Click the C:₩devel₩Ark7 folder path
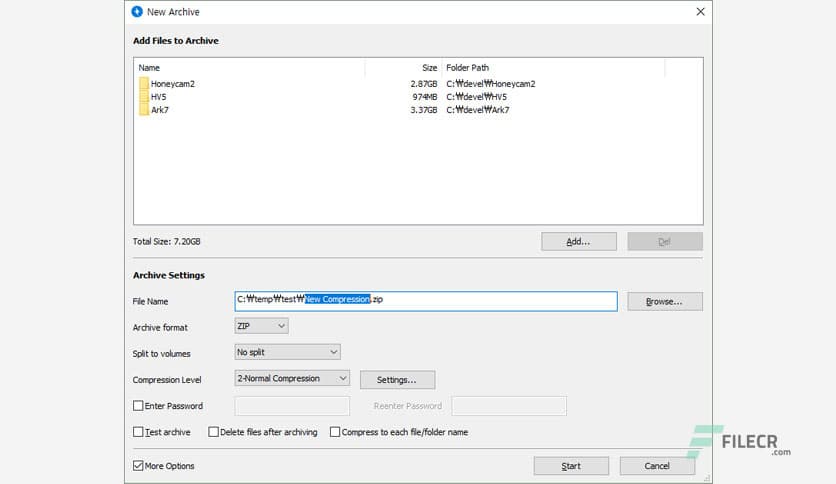 [x=478, y=110]
